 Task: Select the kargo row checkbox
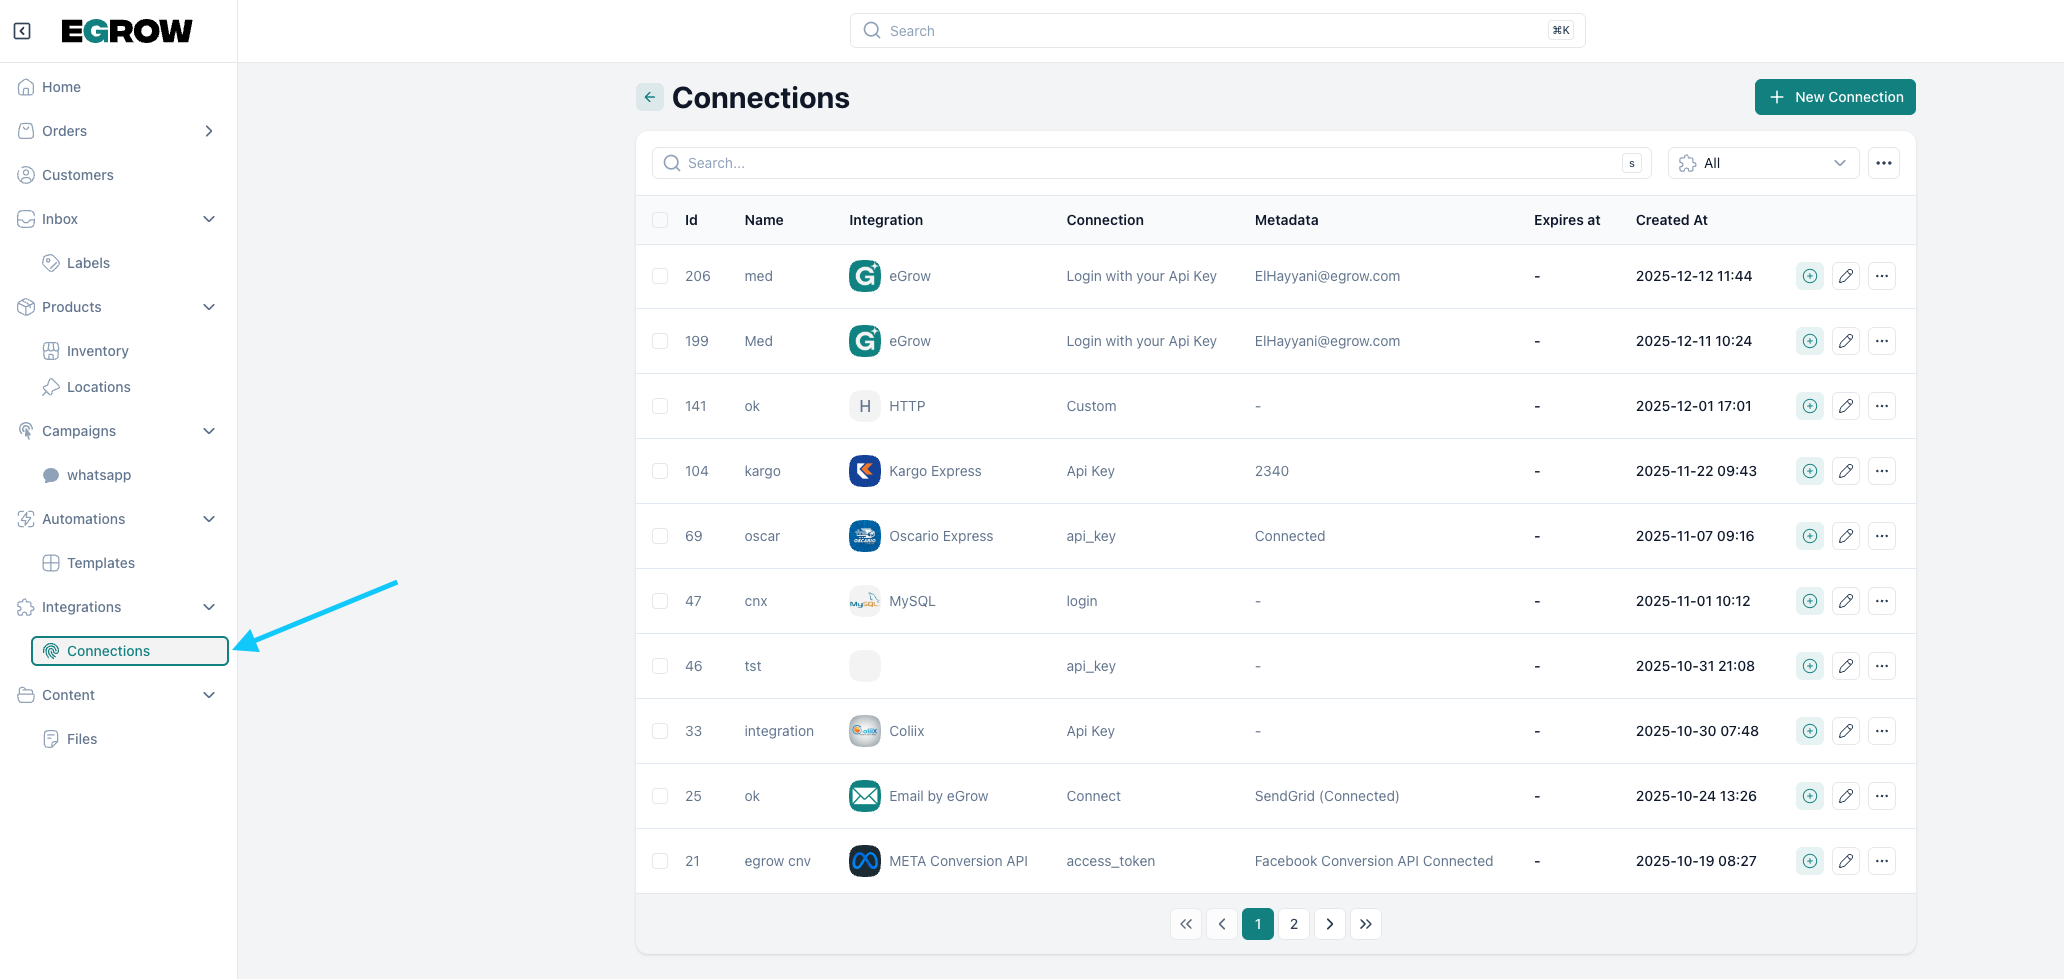point(660,471)
